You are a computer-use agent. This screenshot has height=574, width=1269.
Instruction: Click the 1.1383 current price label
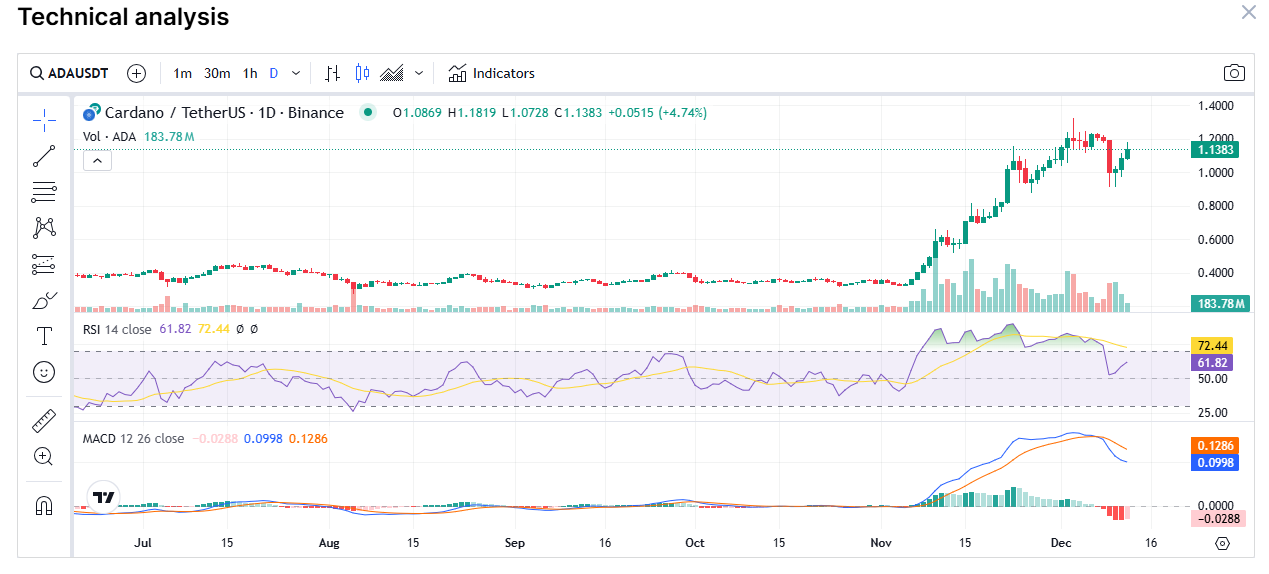pyautogui.click(x=1216, y=150)
